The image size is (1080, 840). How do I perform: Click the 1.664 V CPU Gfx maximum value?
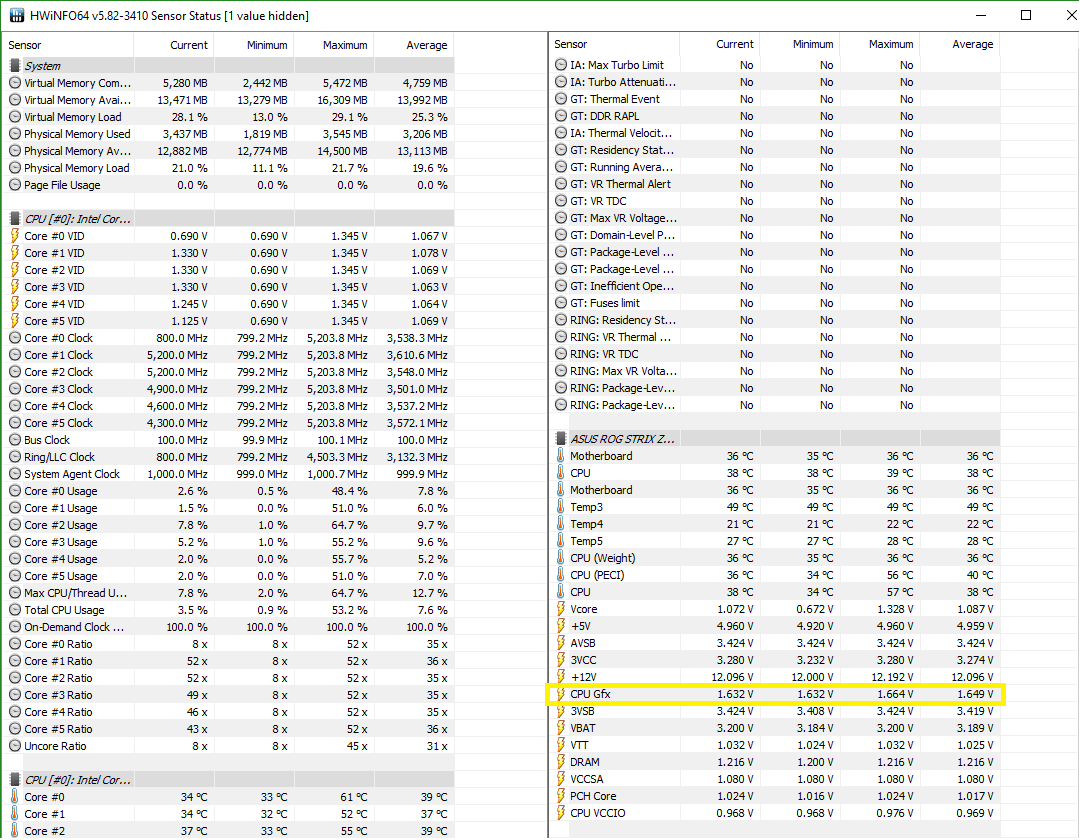[x=895, y=694]
